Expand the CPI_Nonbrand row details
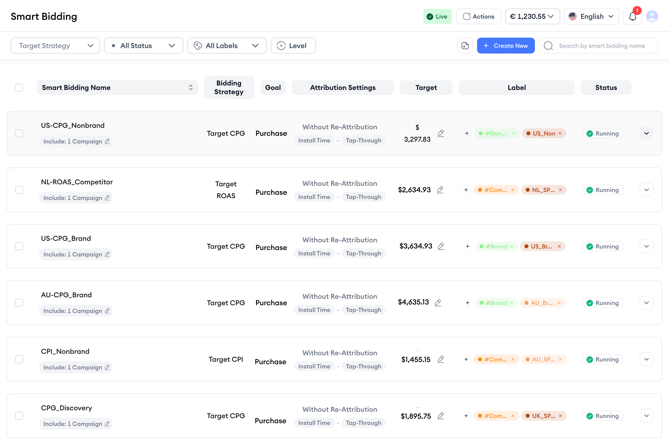The width and height of the screenshot is (670, 442). click(646, 359)
